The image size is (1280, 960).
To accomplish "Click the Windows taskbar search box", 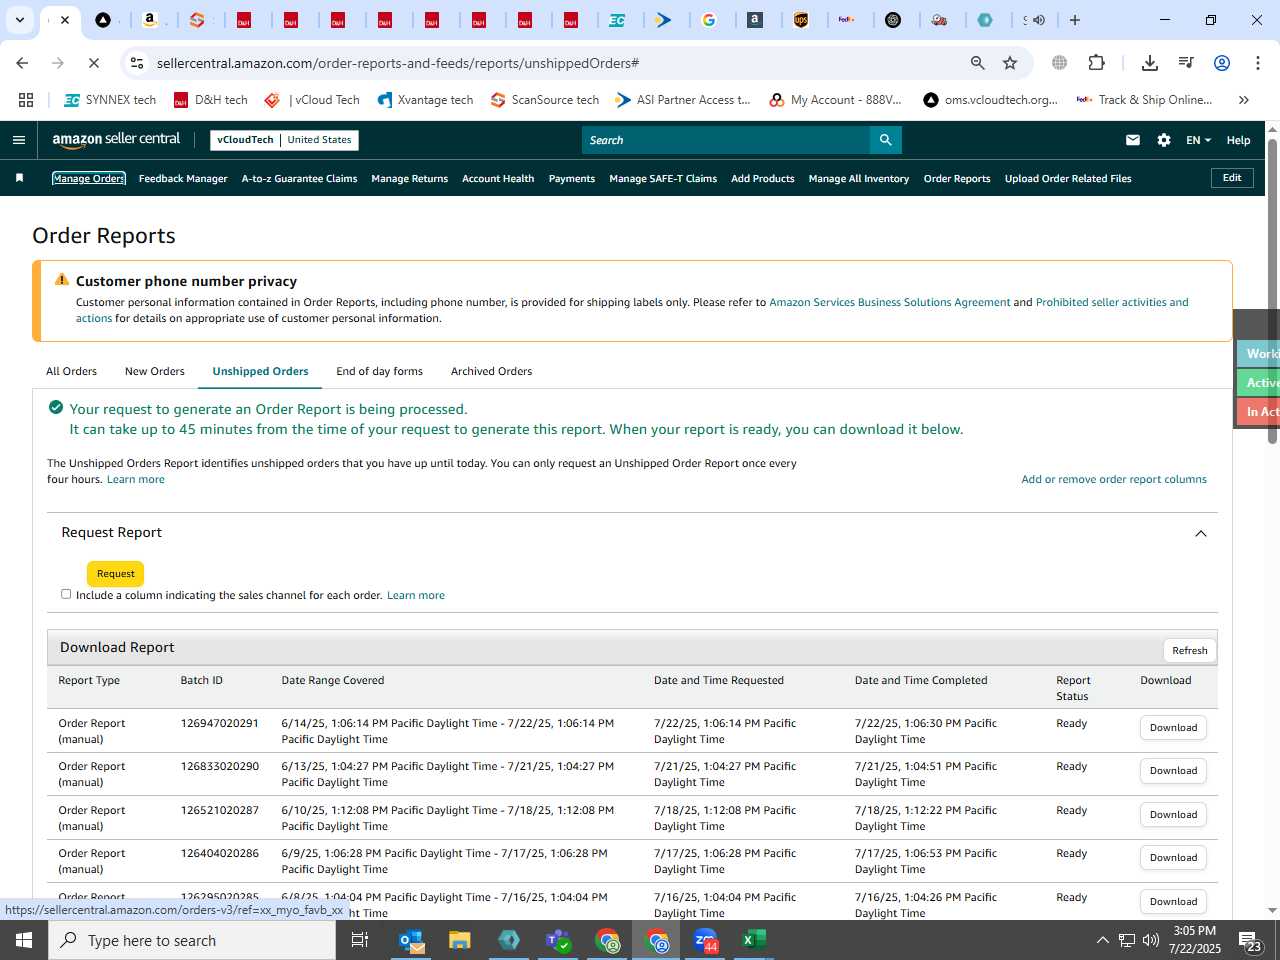I will point(192,940).
